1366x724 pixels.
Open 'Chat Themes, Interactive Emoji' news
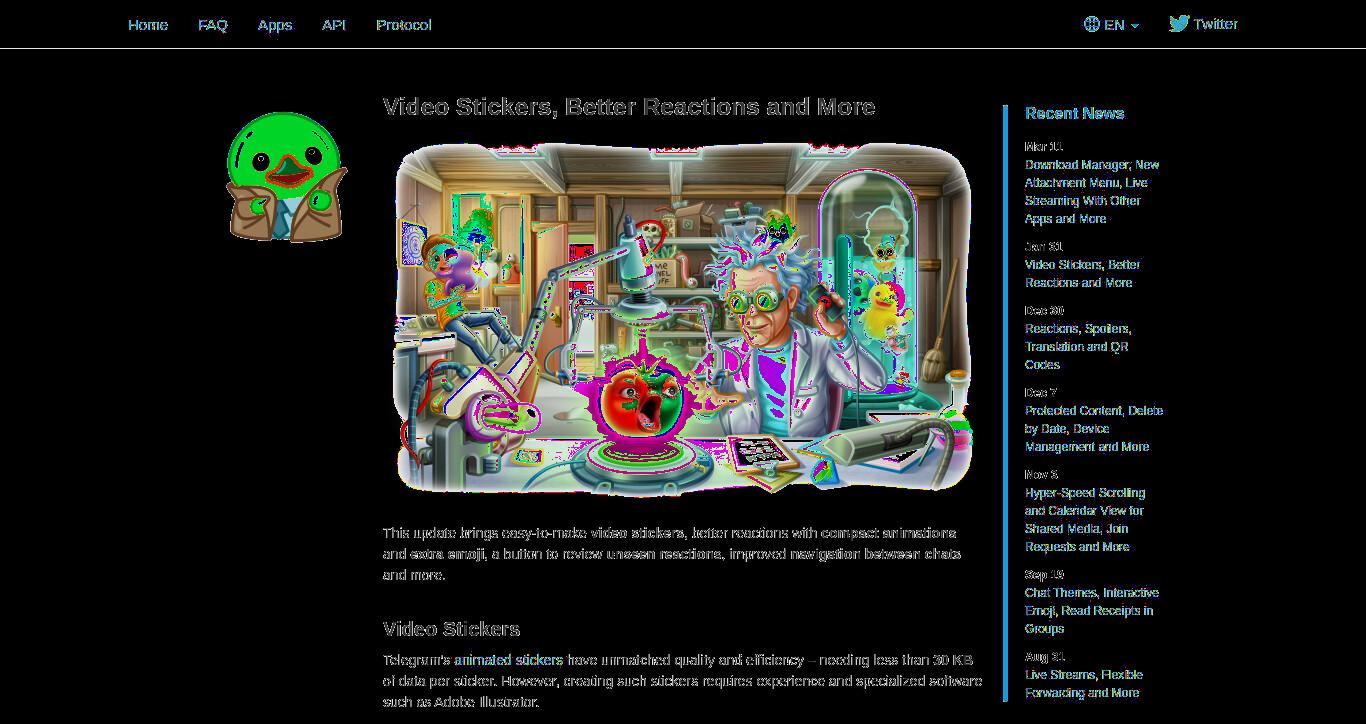click(x=1092, y=611)
